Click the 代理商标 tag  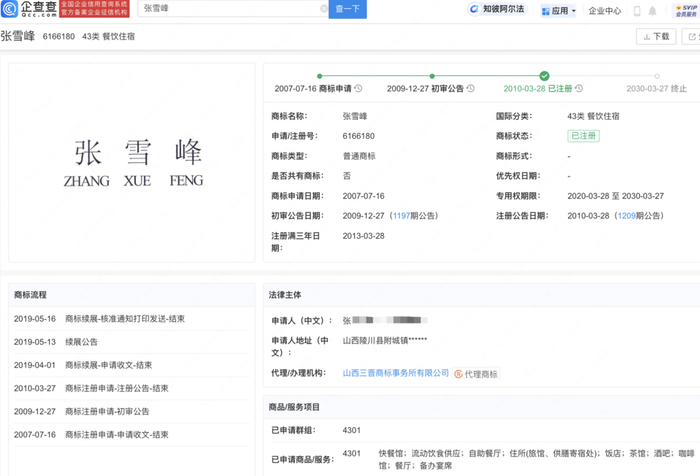pyautogui.click(x=476, y=374)
